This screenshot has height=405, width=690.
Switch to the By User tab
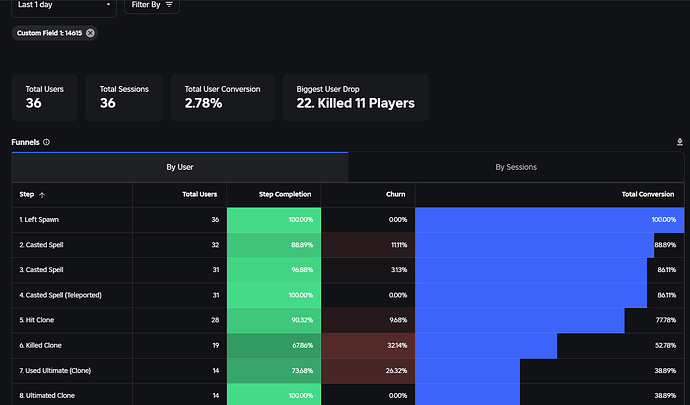coord(180,167)
